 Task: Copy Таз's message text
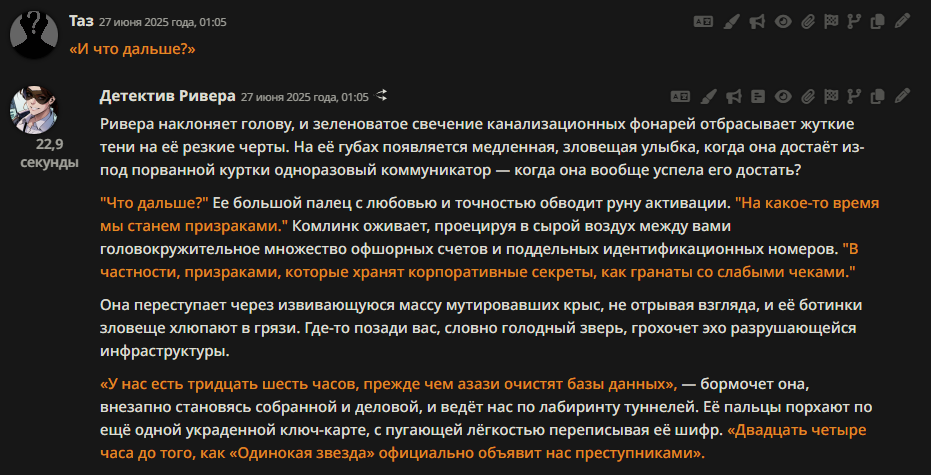(877, 21)
